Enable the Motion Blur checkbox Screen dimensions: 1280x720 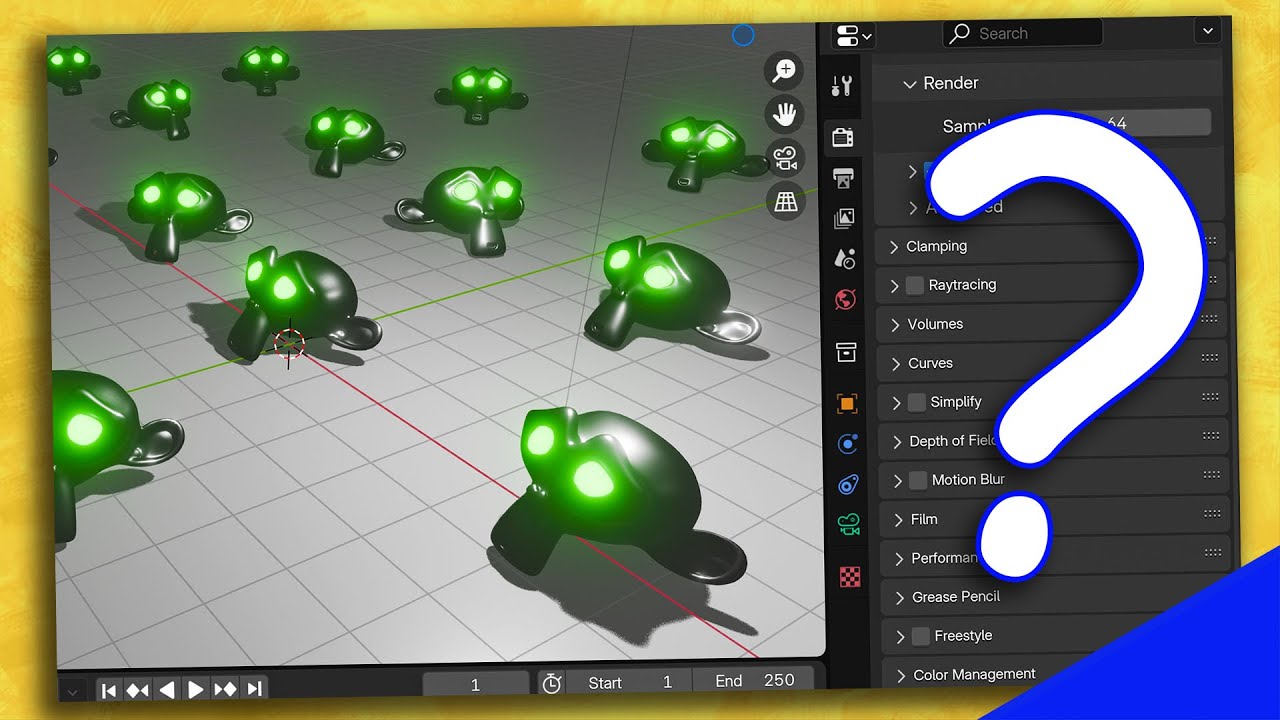918,480
